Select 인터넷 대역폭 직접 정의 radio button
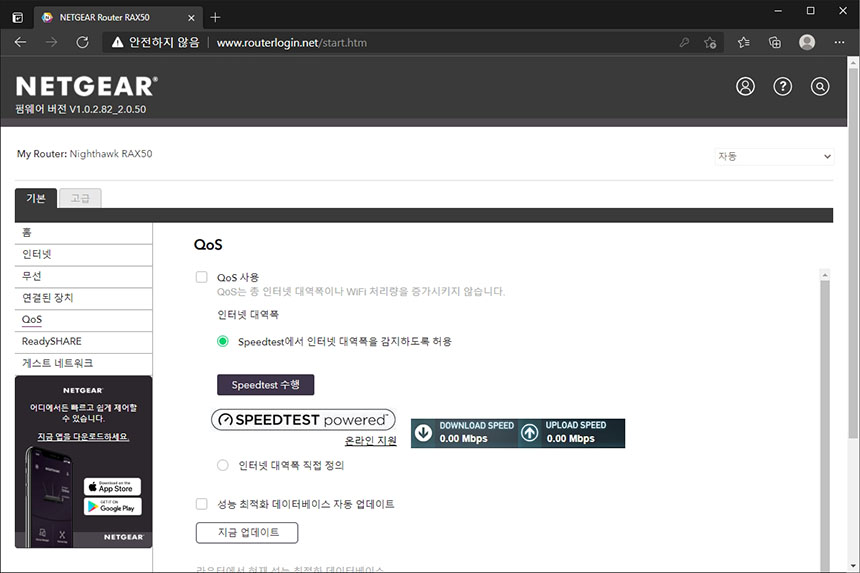This screenshot has width=860, height=573. (223, 465)
